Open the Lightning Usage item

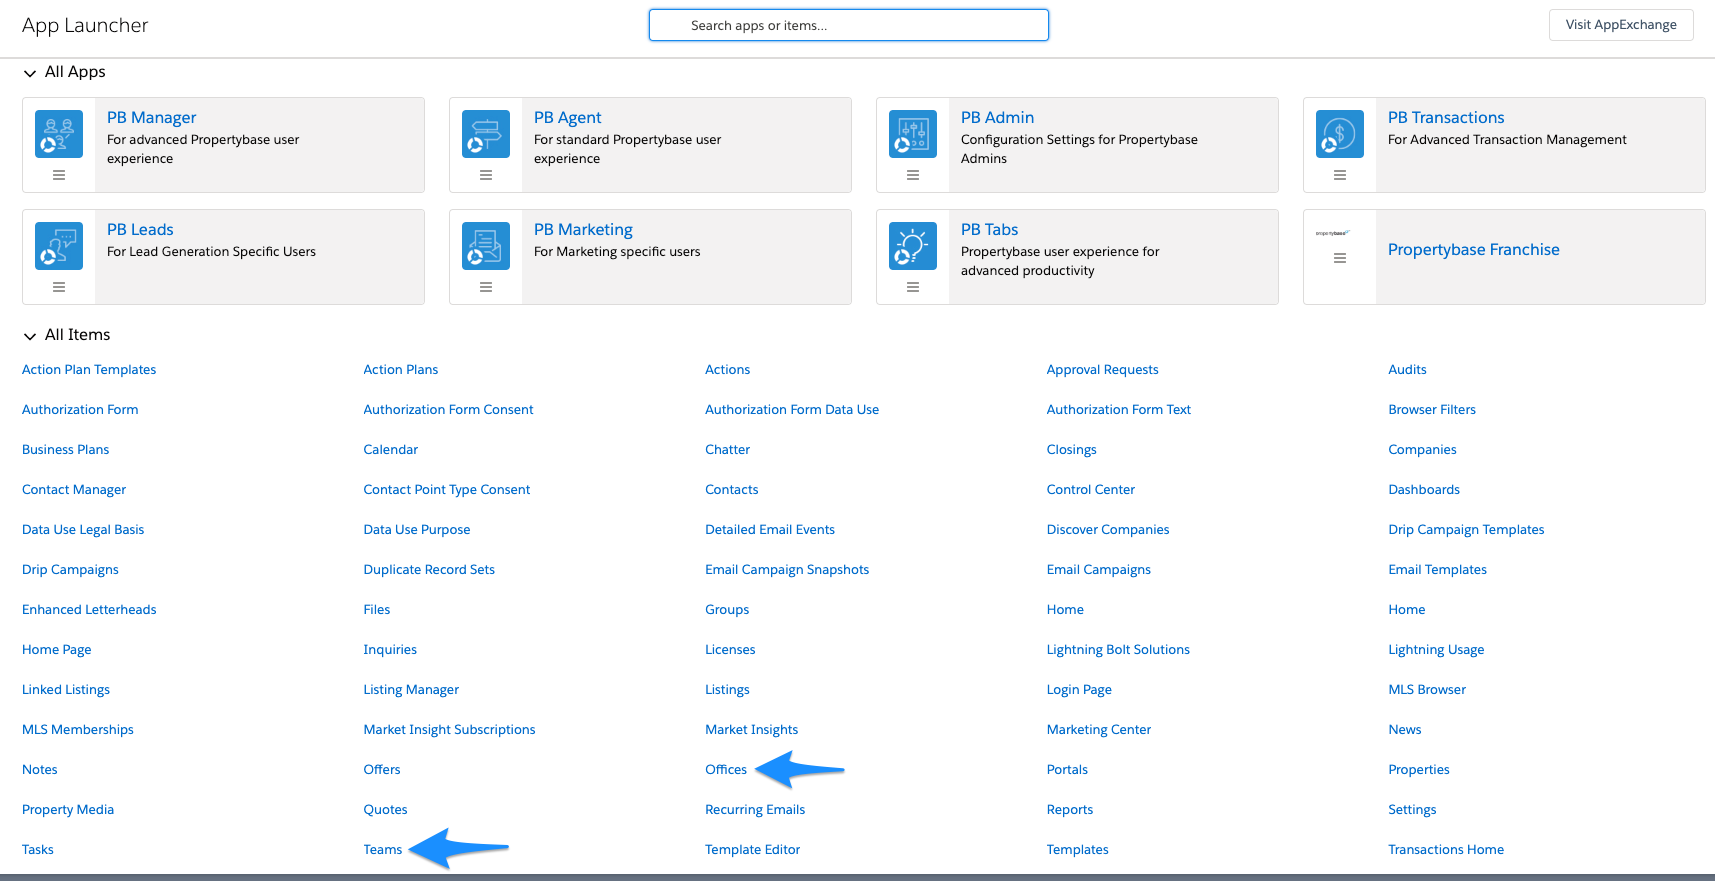pyautogui.click(x=1436, y=649)
